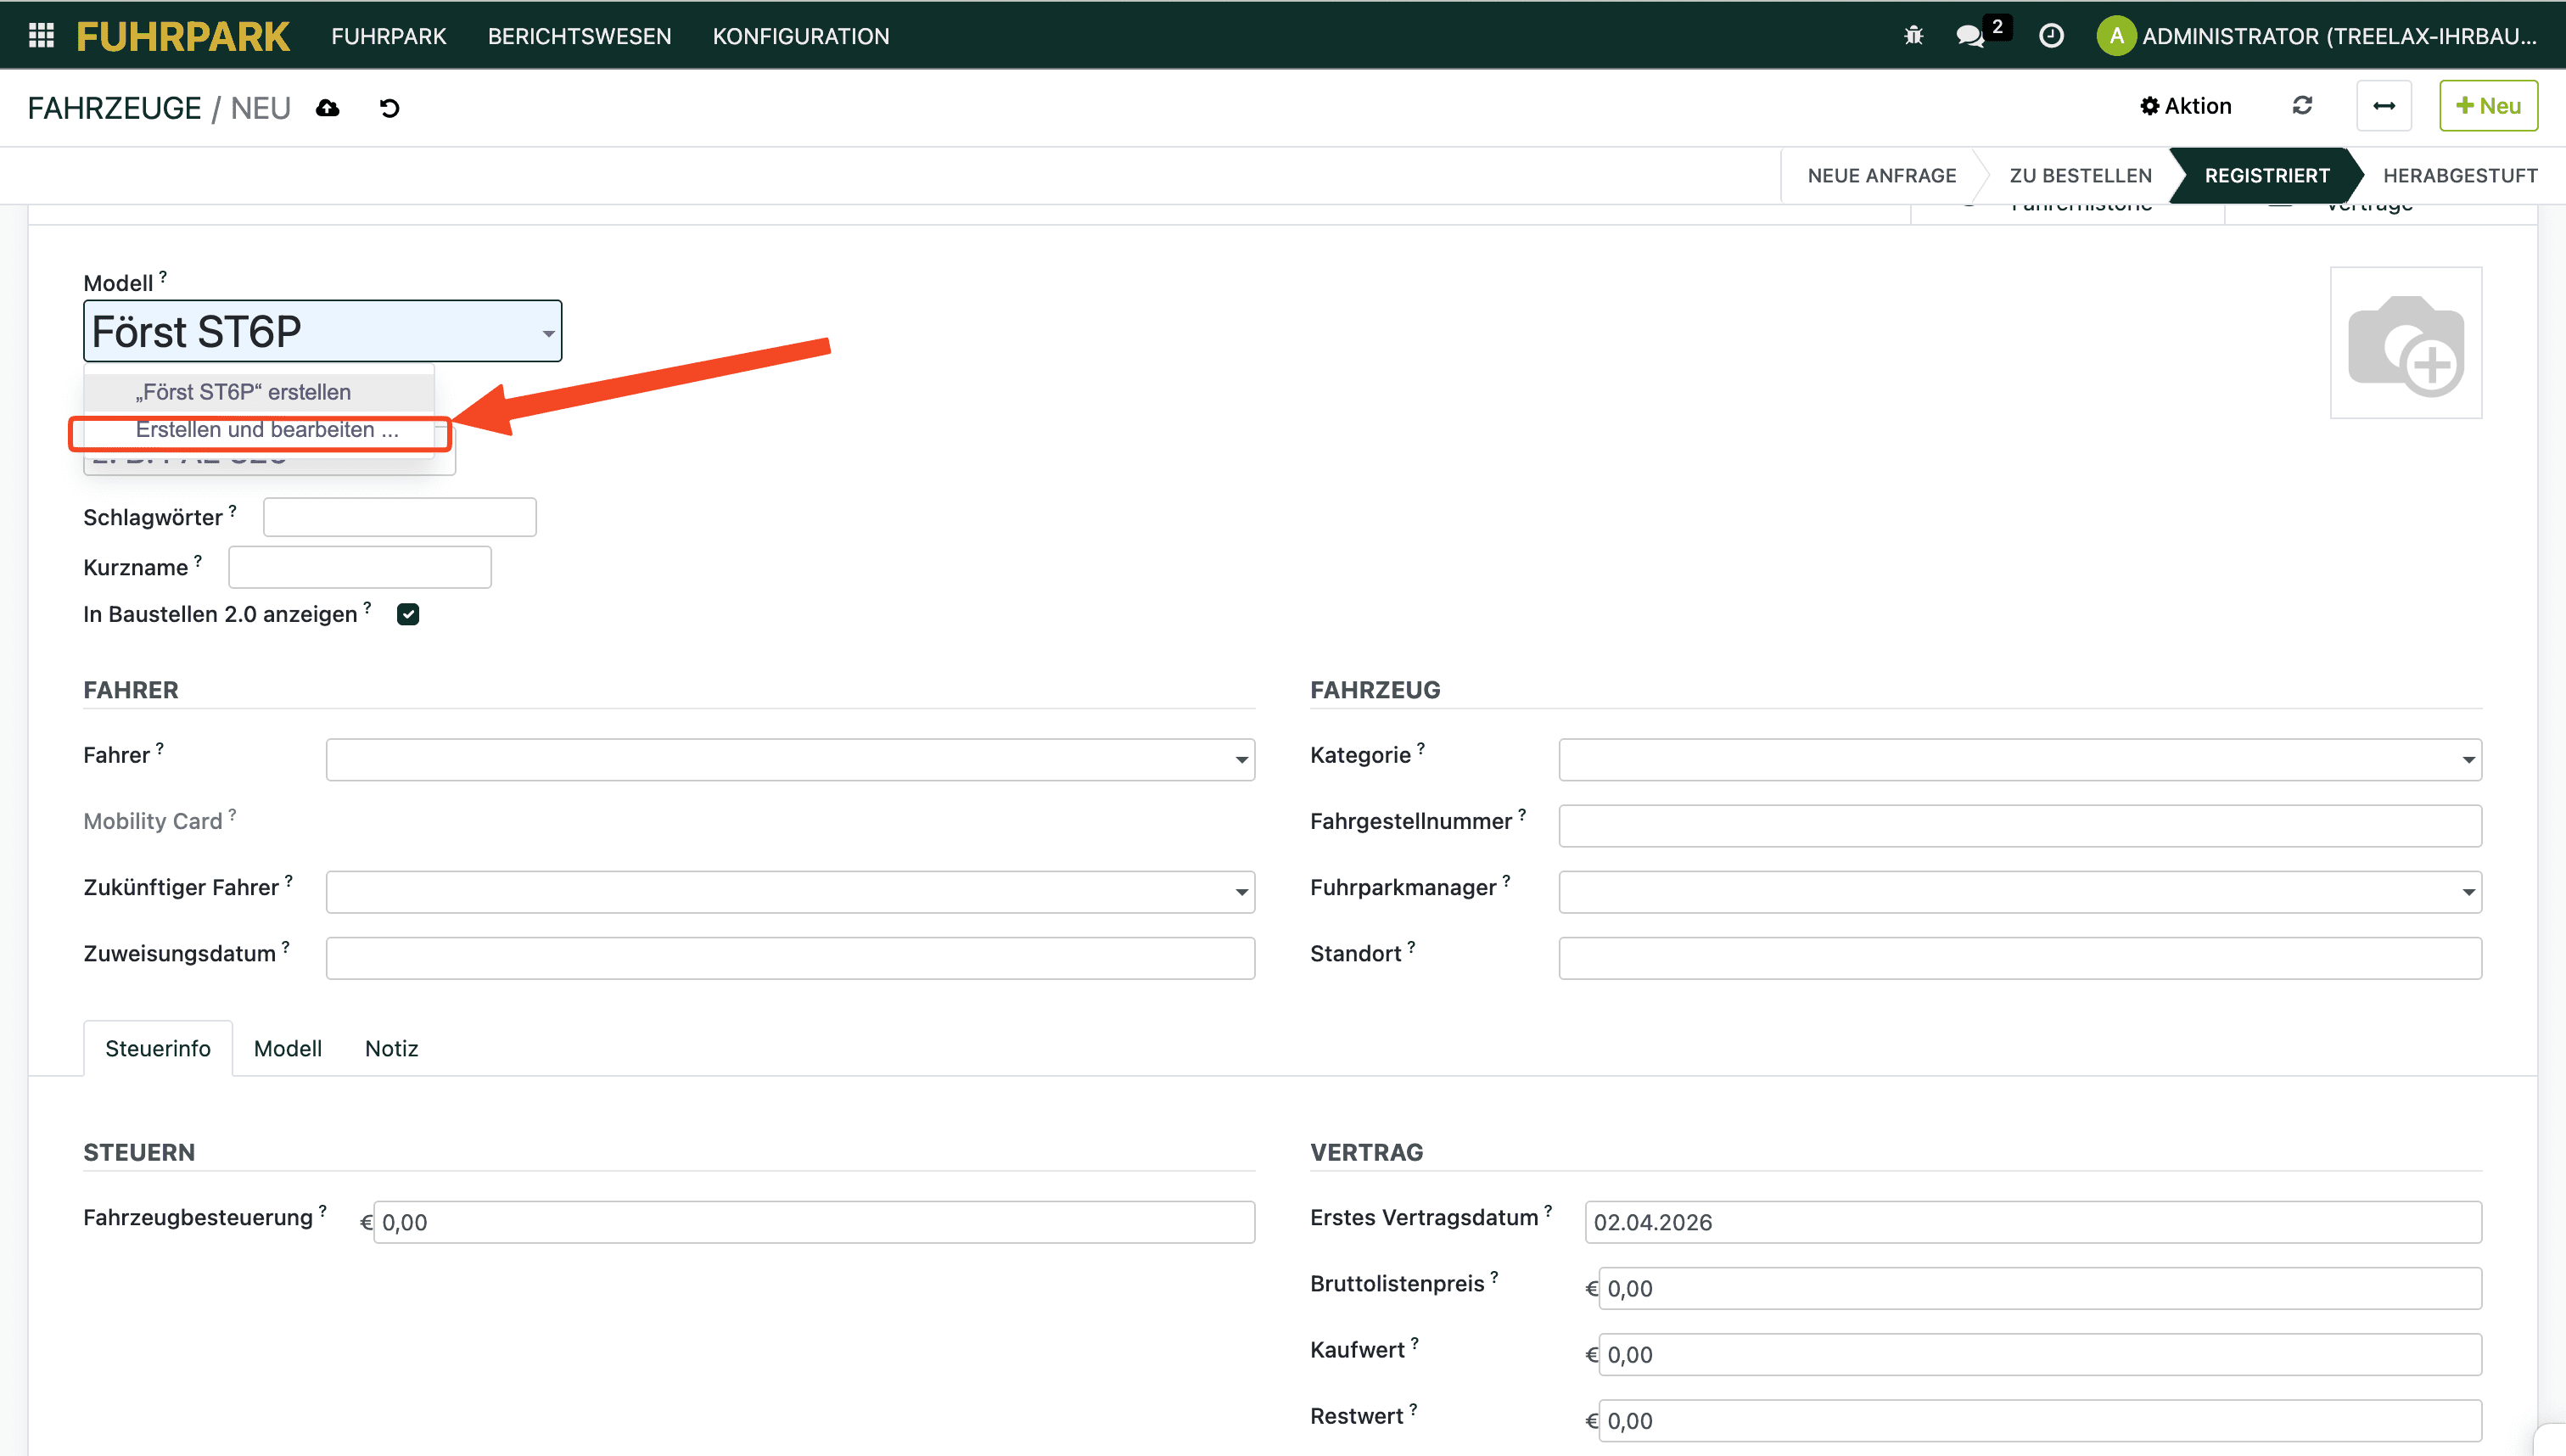The image size is (2566, 1456).
Task: Switch to the Modell tab
Action: point(287,1048)
